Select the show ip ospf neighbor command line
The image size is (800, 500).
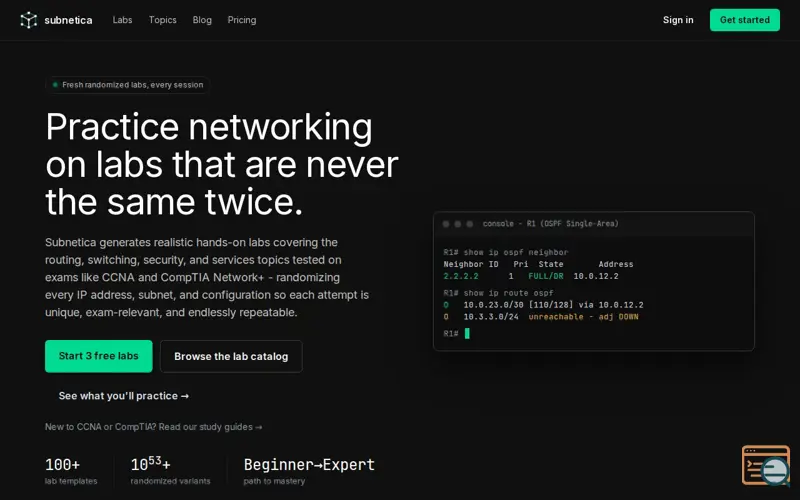(x=506, y=252)
